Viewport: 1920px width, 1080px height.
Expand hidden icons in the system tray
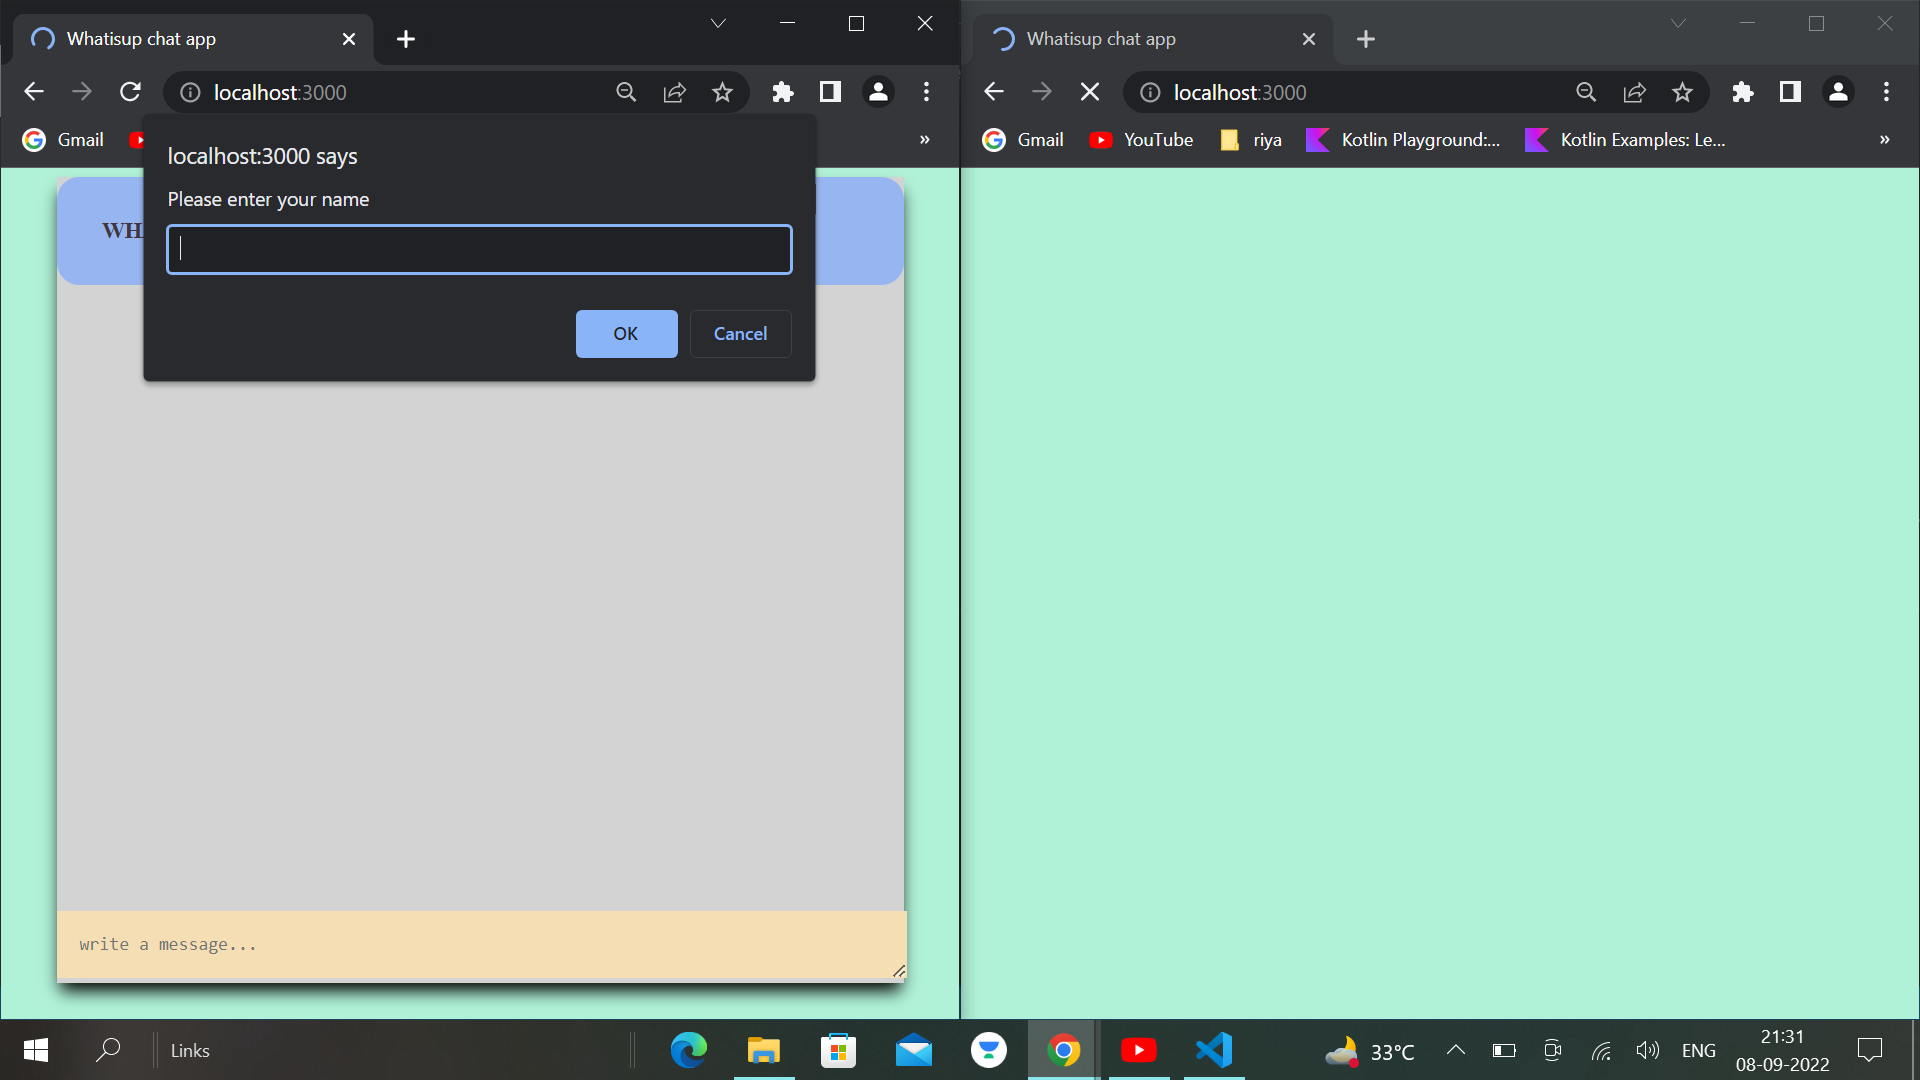[1455, 1050]
